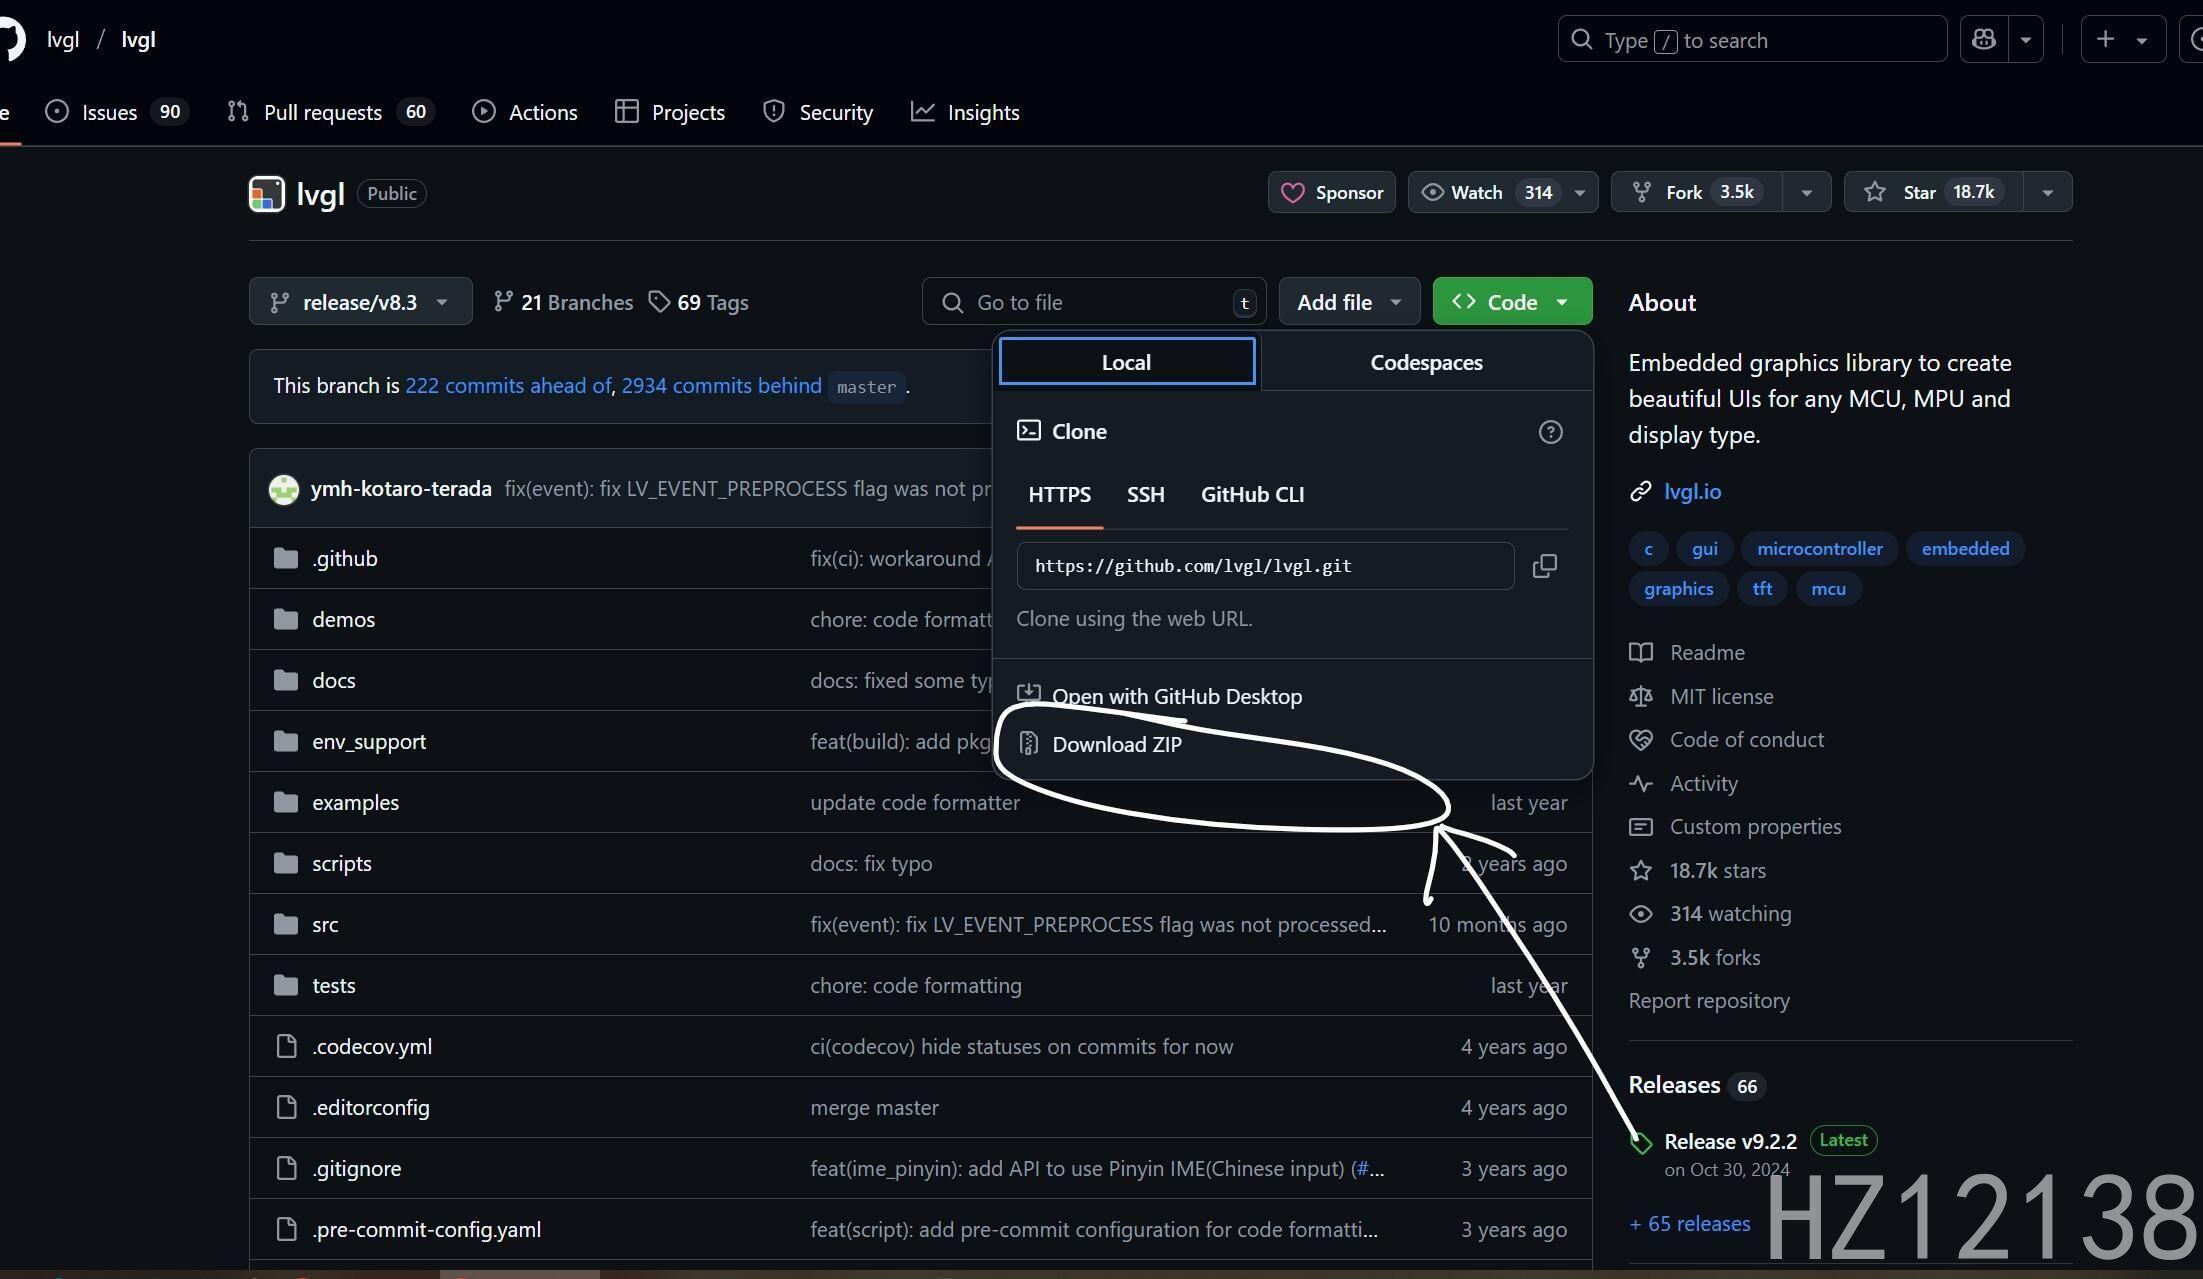Click the env_support folder icon
This screenshot has width=2203, height=1279.
286,741
